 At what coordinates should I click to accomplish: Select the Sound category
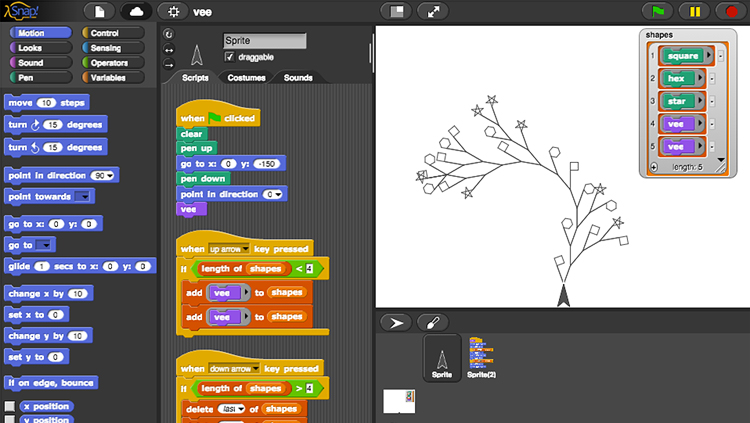click(x=41, y=62)
